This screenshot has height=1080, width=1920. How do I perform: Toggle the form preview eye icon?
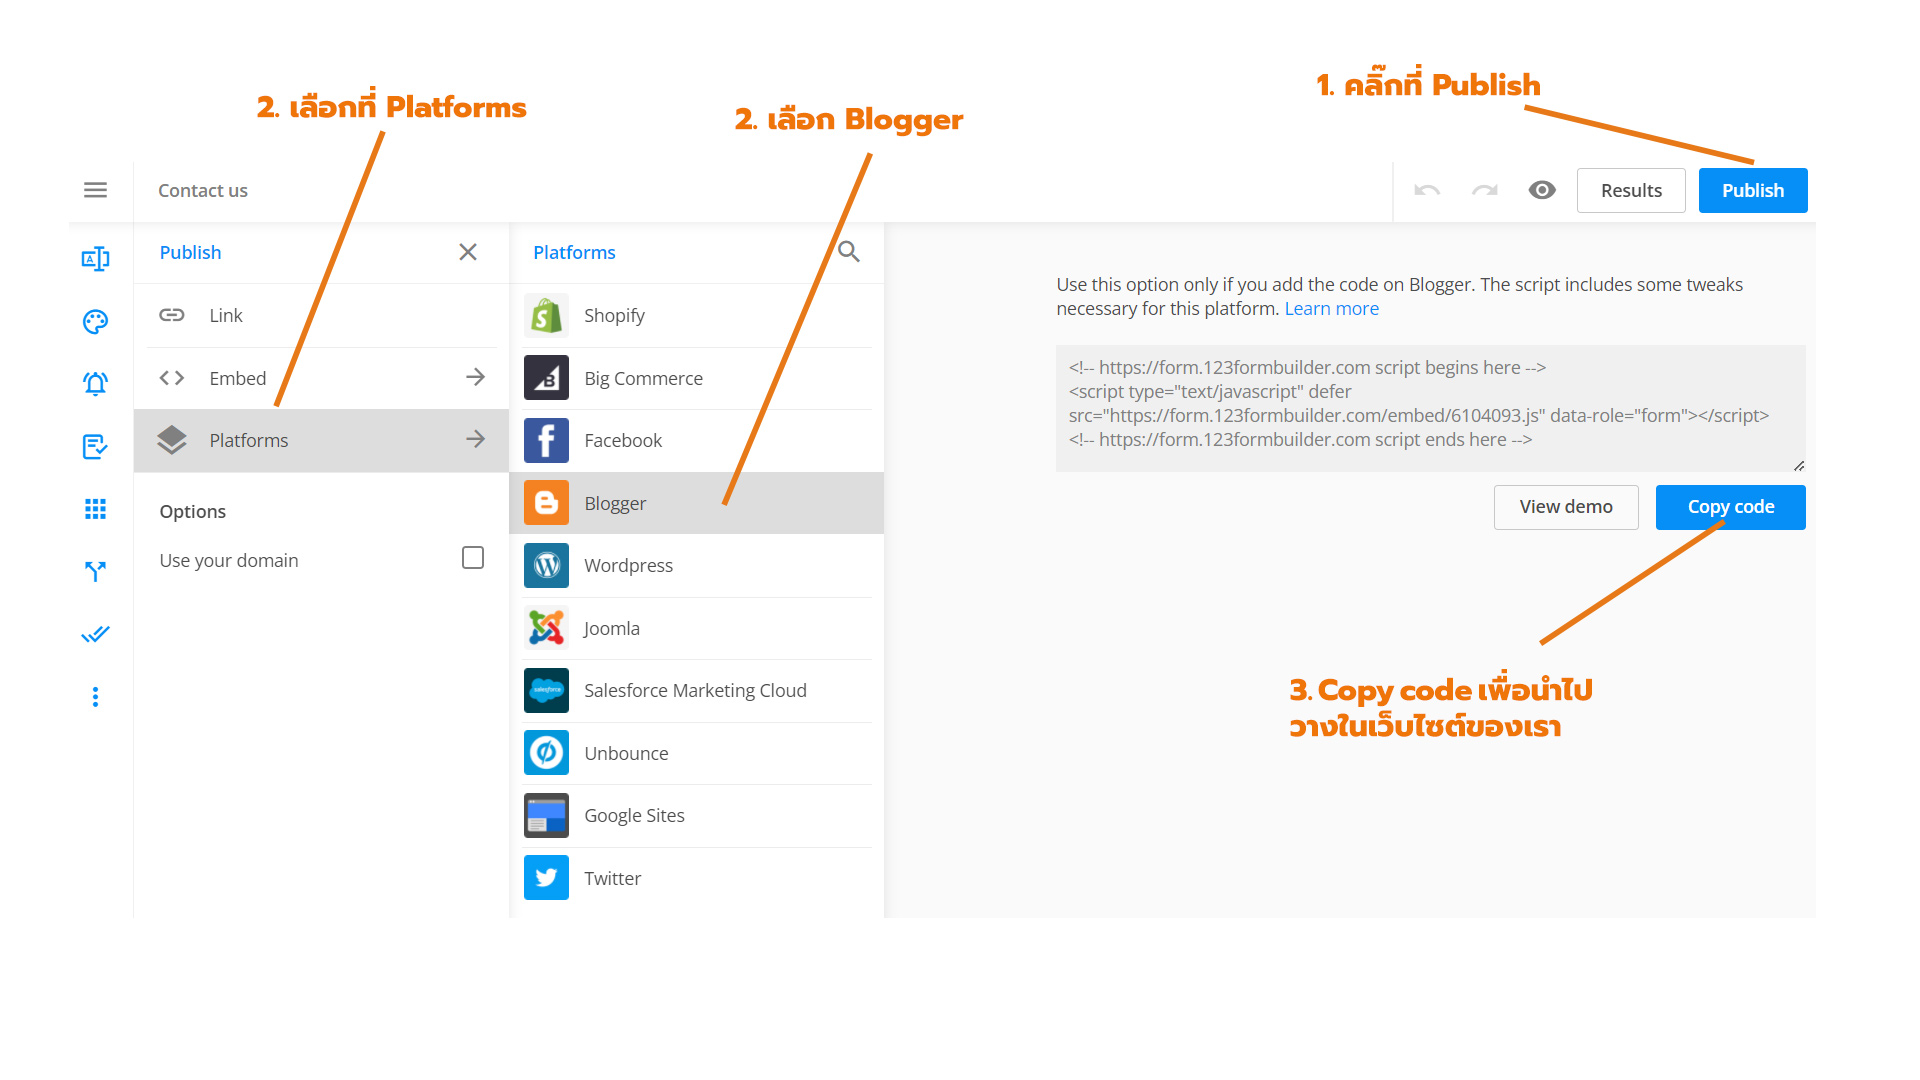click(x=1542, y=190)
